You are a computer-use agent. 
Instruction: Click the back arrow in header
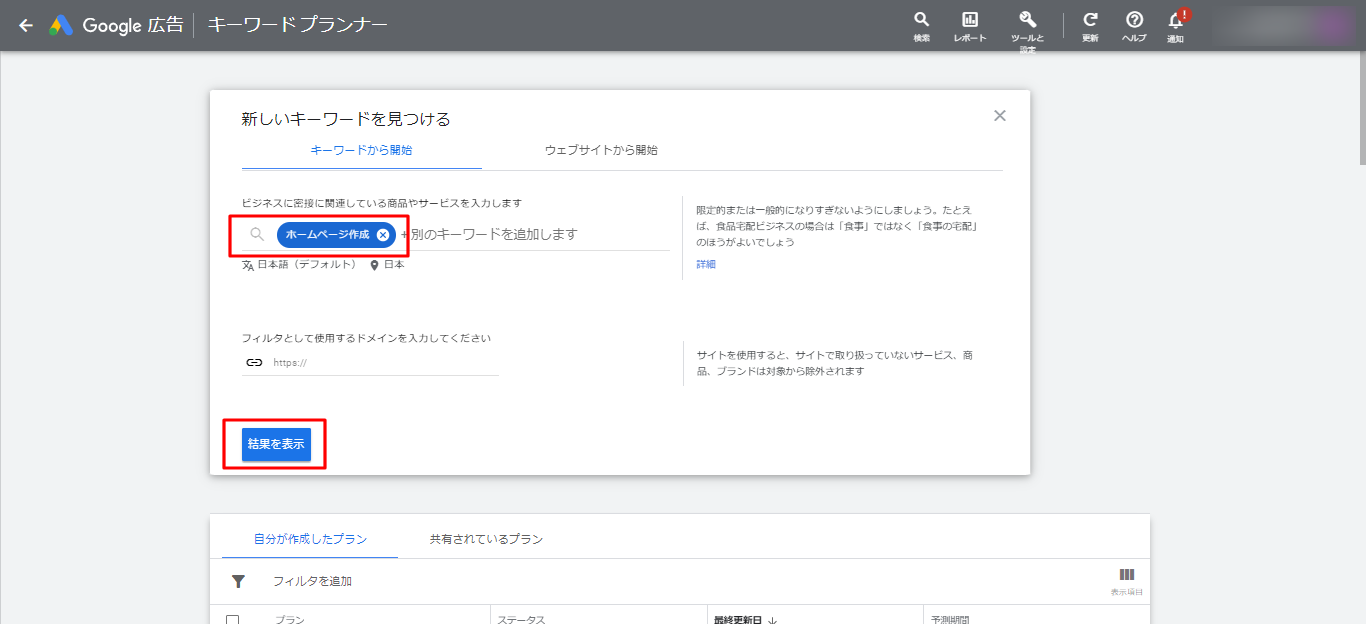pos(26,25)
